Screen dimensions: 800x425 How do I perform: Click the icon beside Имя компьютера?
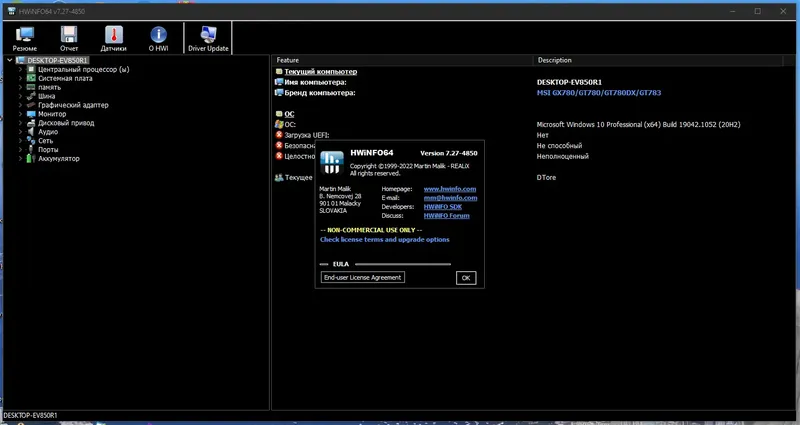click(x=279, y=82)
